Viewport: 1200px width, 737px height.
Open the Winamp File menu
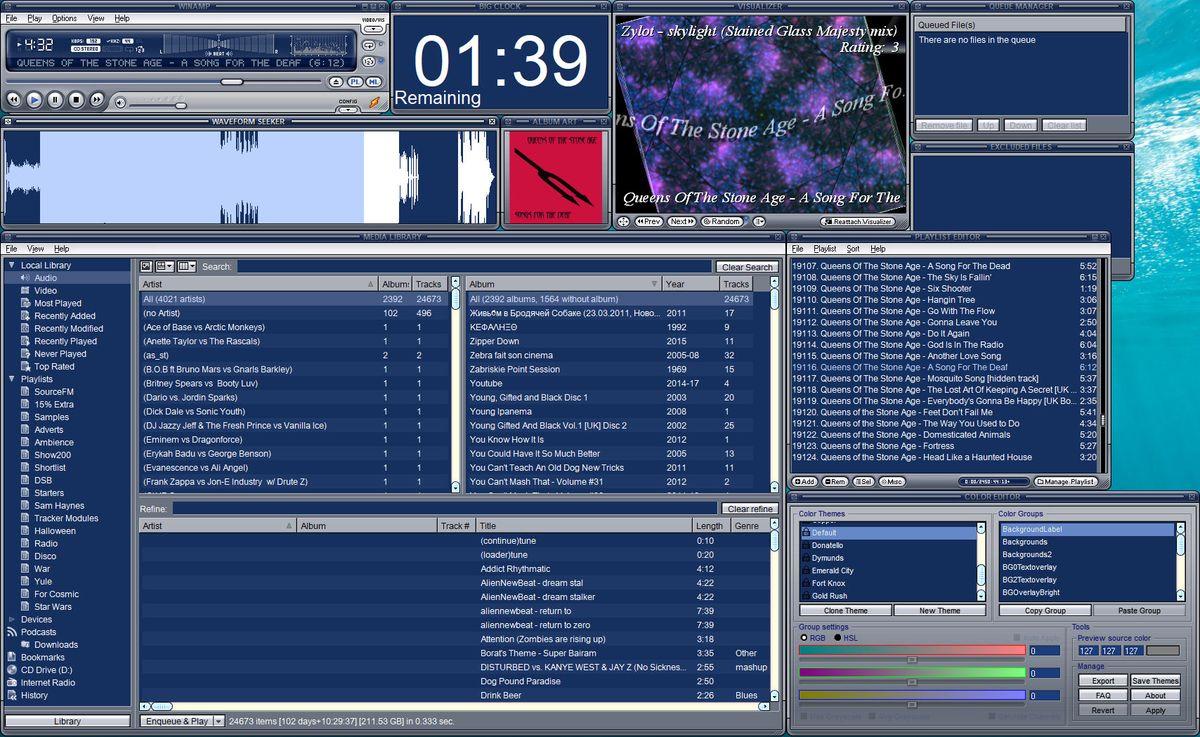coord(11,18)
